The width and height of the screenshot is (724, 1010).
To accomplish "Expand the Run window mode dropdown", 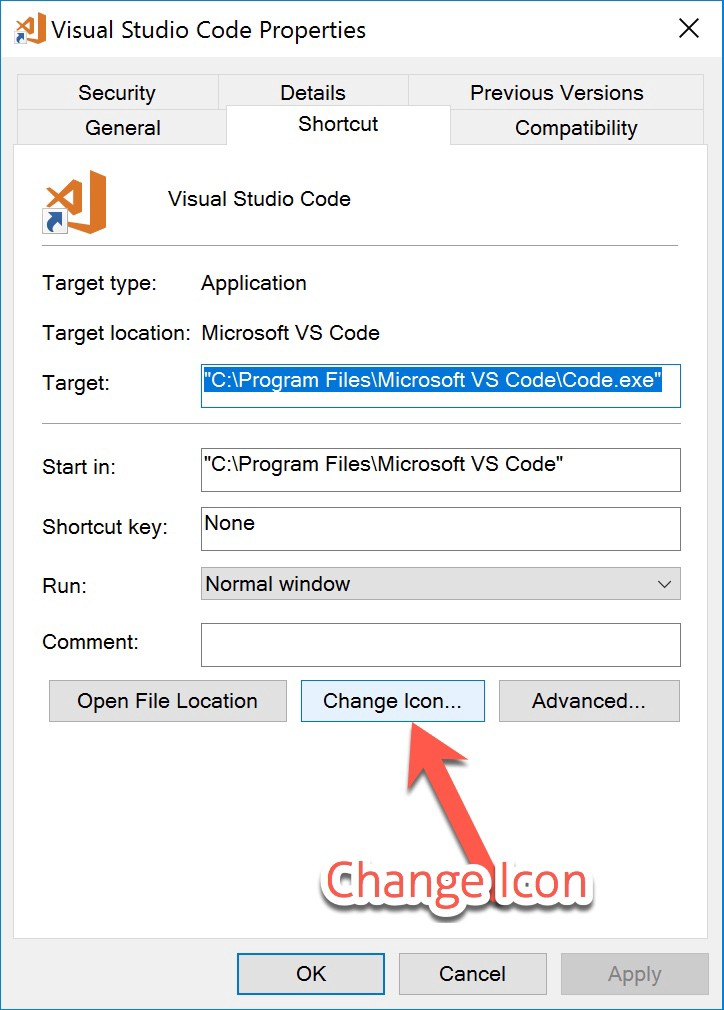I will pyautogui.click(x=440, y=584).
